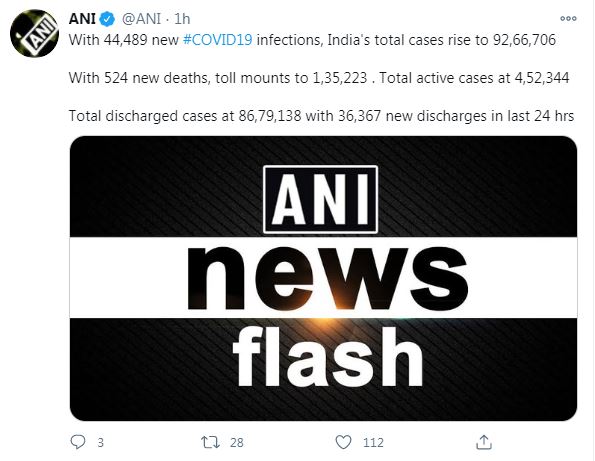Click the word 'news' on white band
The width and height of the screenshot is (595, 461).
[327, 278]
